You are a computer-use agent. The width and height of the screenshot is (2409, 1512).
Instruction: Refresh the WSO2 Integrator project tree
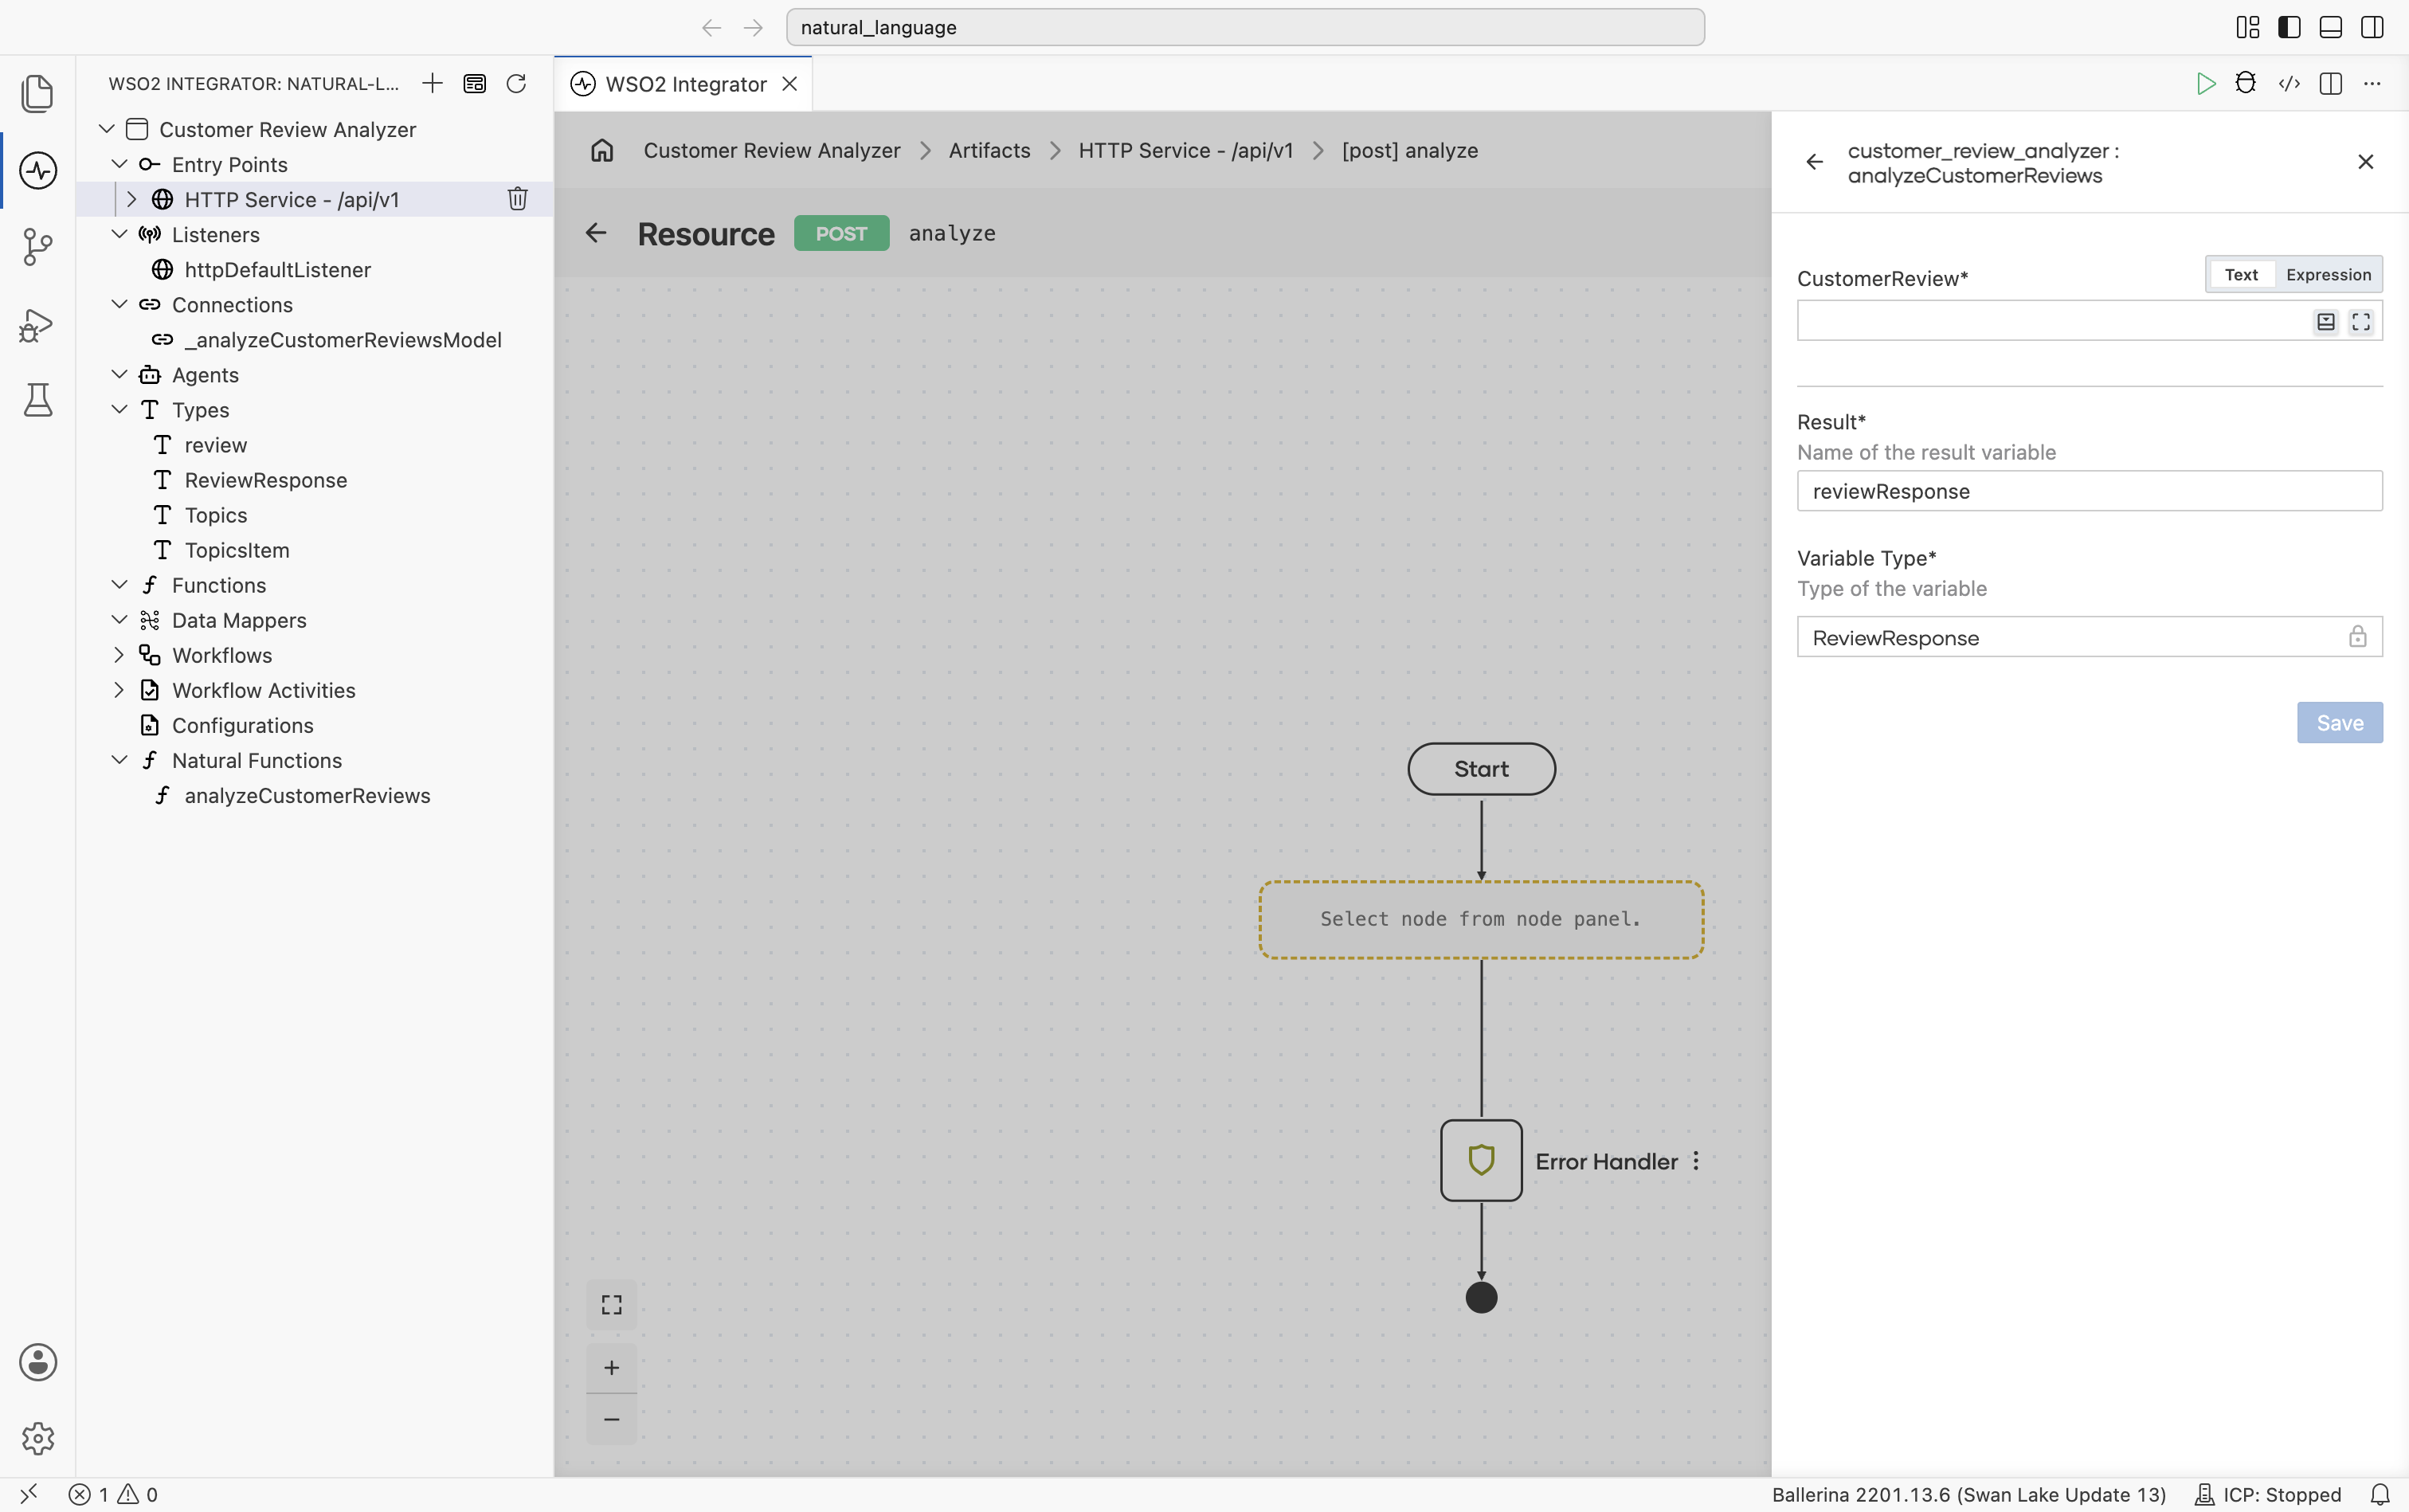point(516,83)
